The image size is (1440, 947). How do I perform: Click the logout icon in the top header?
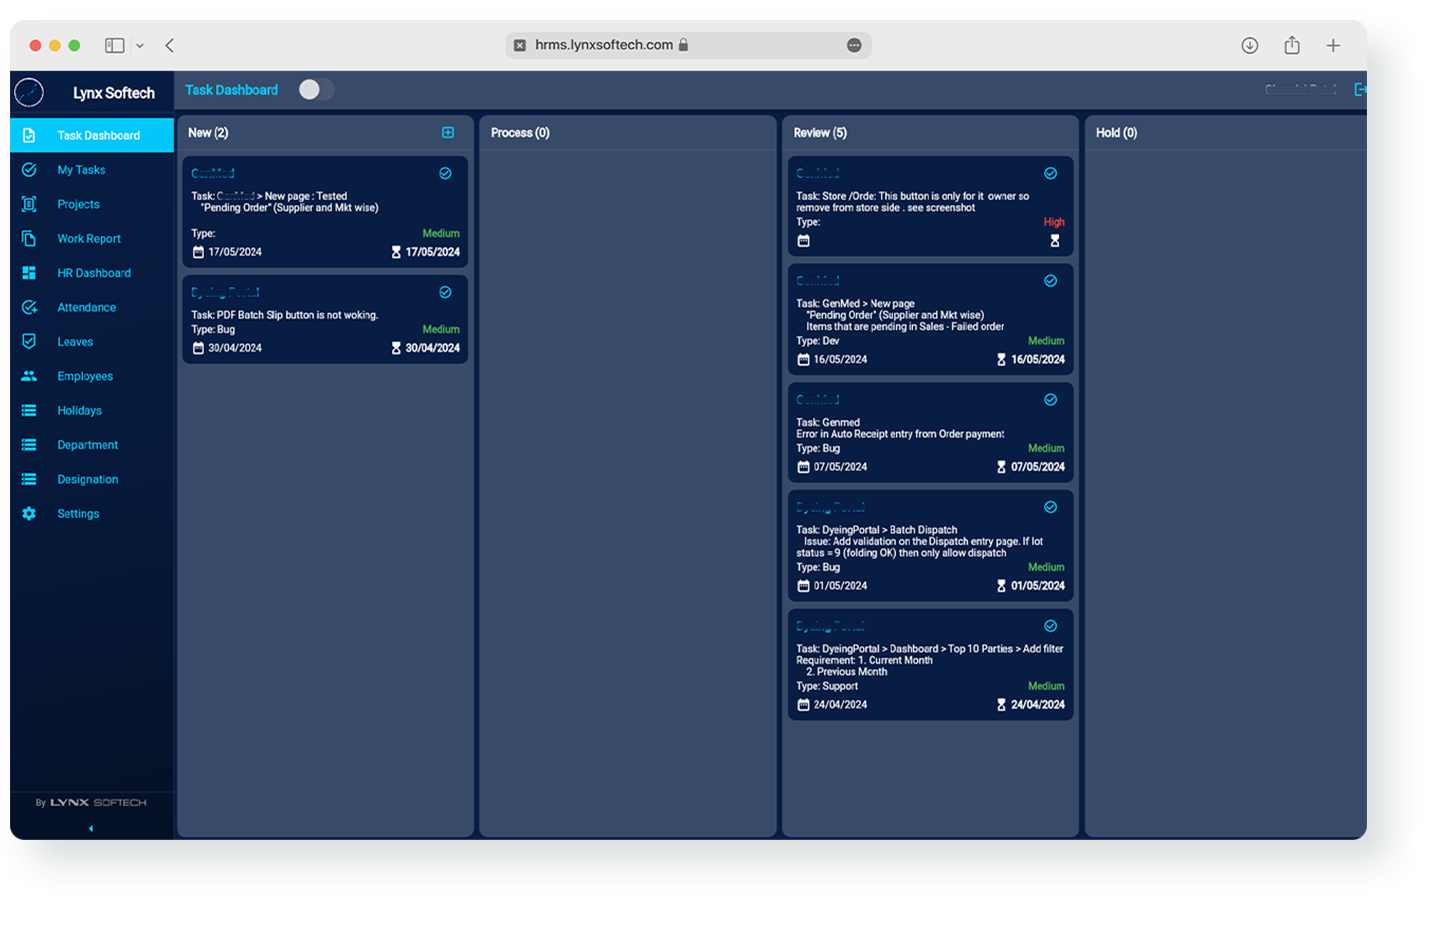click(1360, 89)
